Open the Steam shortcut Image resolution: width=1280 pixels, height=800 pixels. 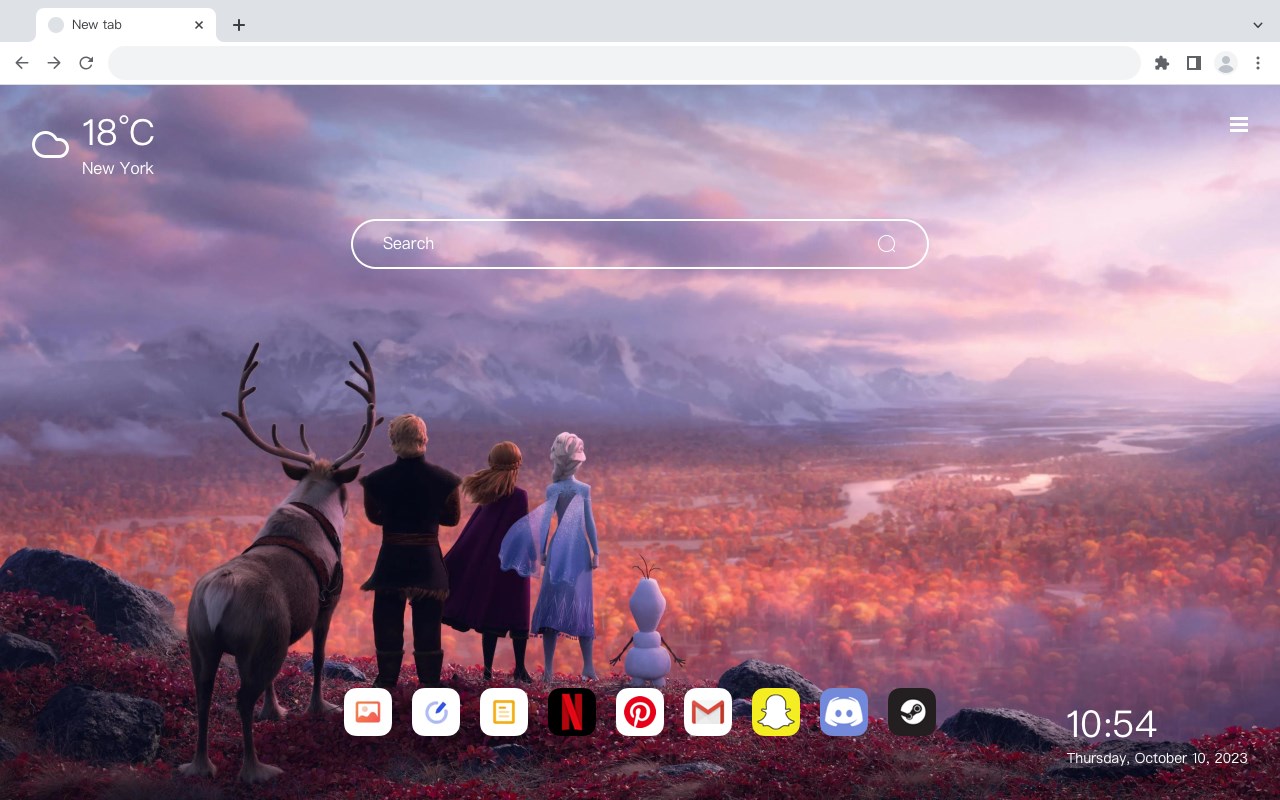tap(912, 712)
